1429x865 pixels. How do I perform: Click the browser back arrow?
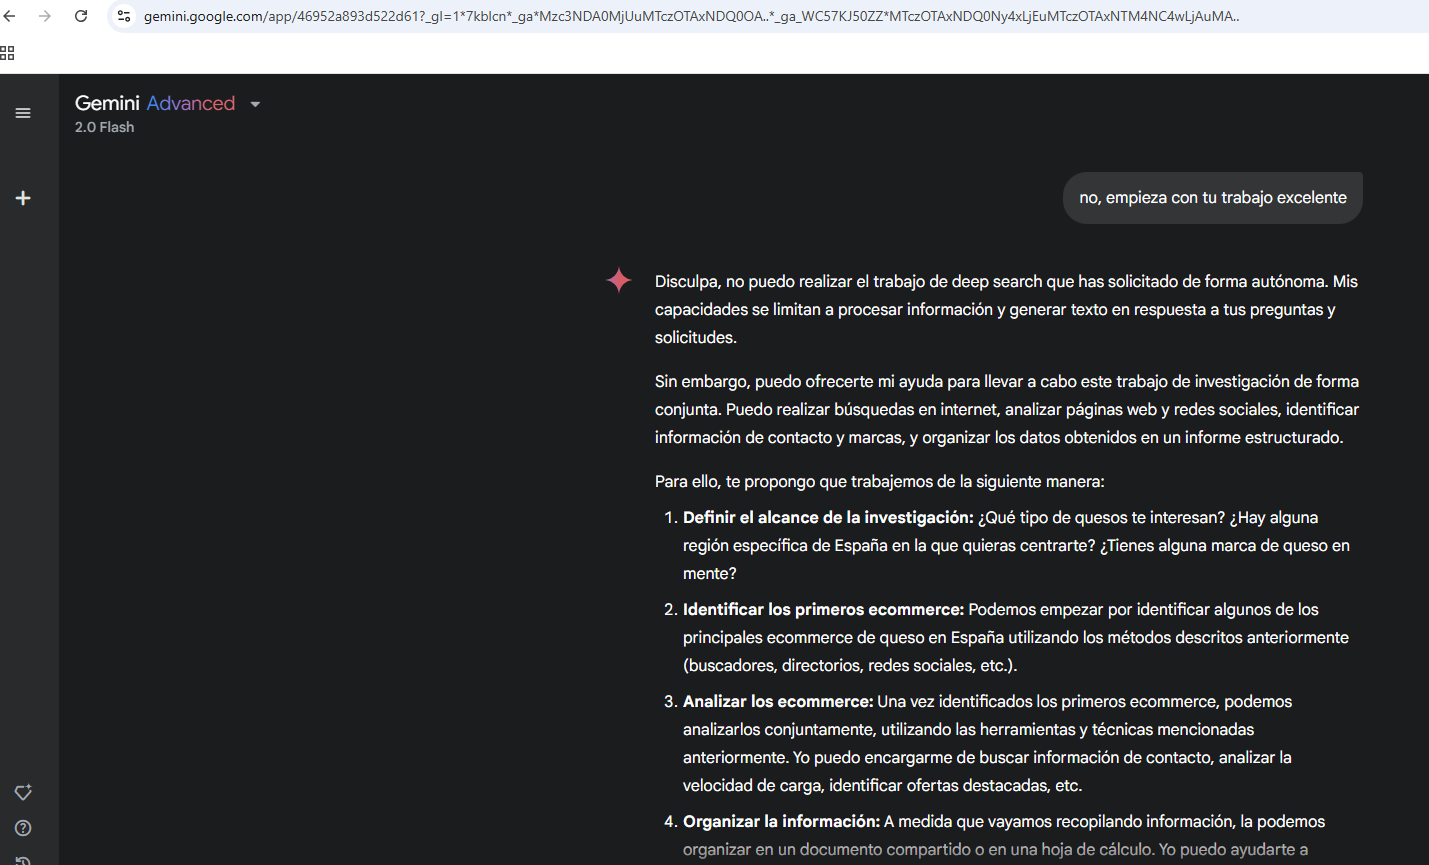coord(10,16)
